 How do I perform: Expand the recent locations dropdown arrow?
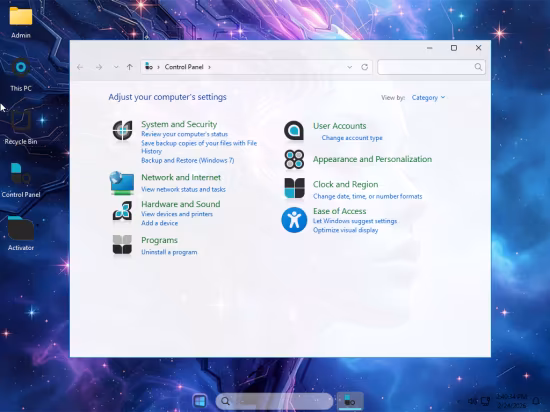pos(116,67)
